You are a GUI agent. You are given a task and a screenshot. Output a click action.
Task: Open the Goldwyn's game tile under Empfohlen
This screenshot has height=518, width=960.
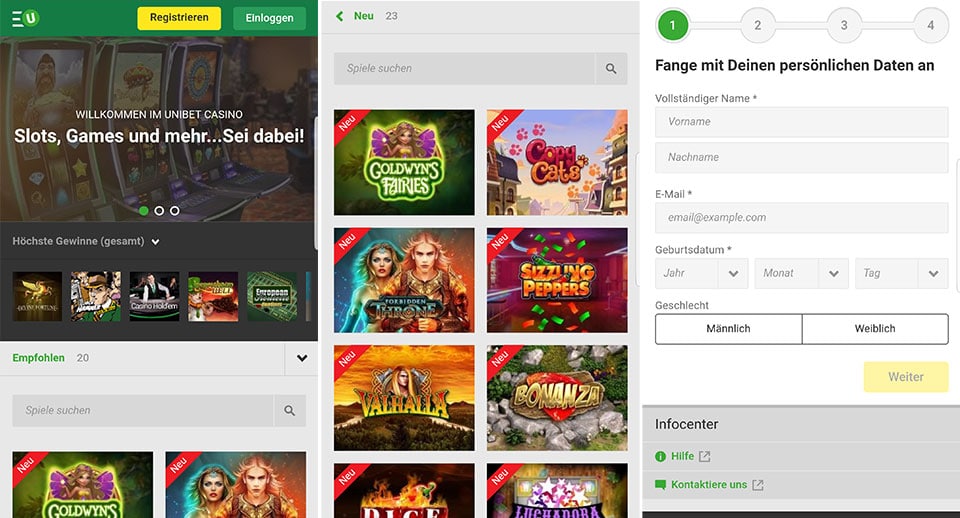coord(83,485)
